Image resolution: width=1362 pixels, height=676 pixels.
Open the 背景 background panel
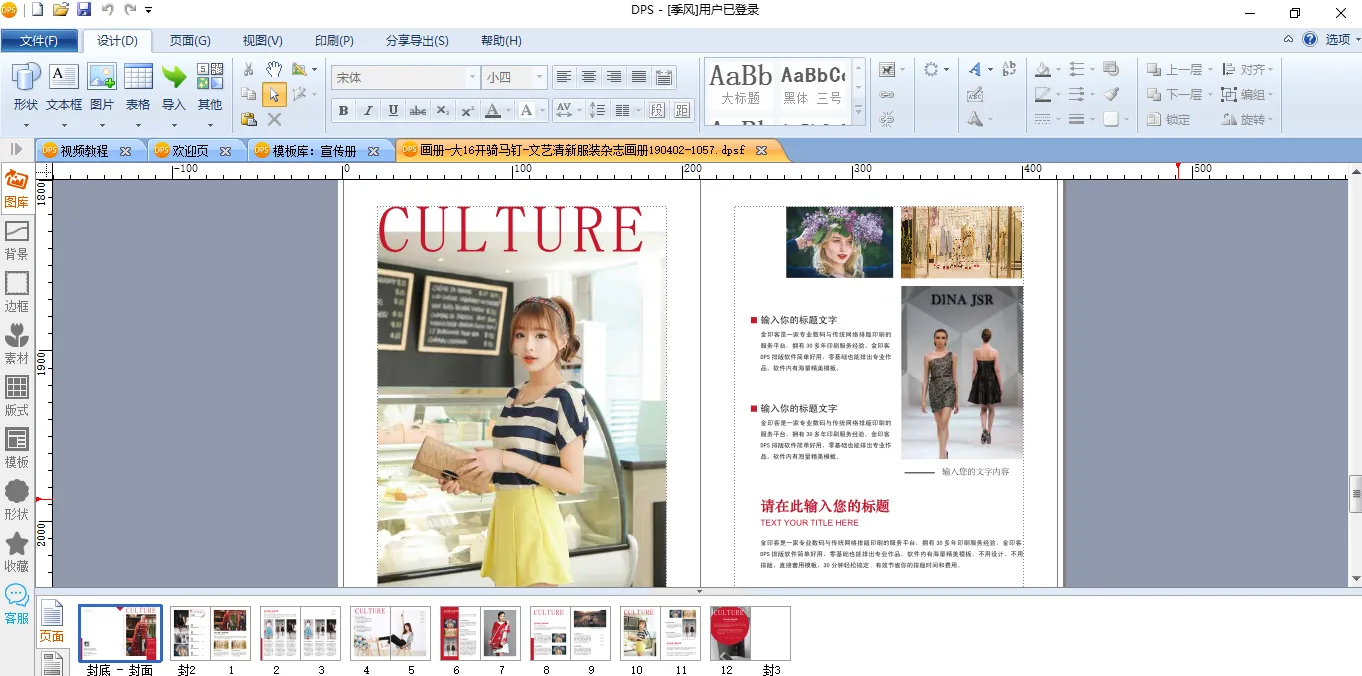pos(17,240)
